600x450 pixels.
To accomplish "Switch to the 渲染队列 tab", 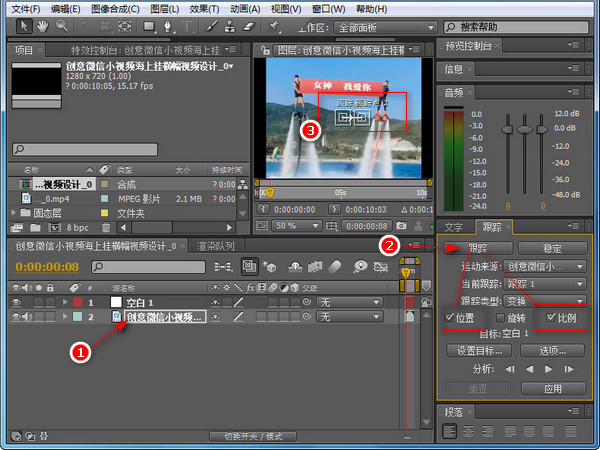I will pos(215,246).
